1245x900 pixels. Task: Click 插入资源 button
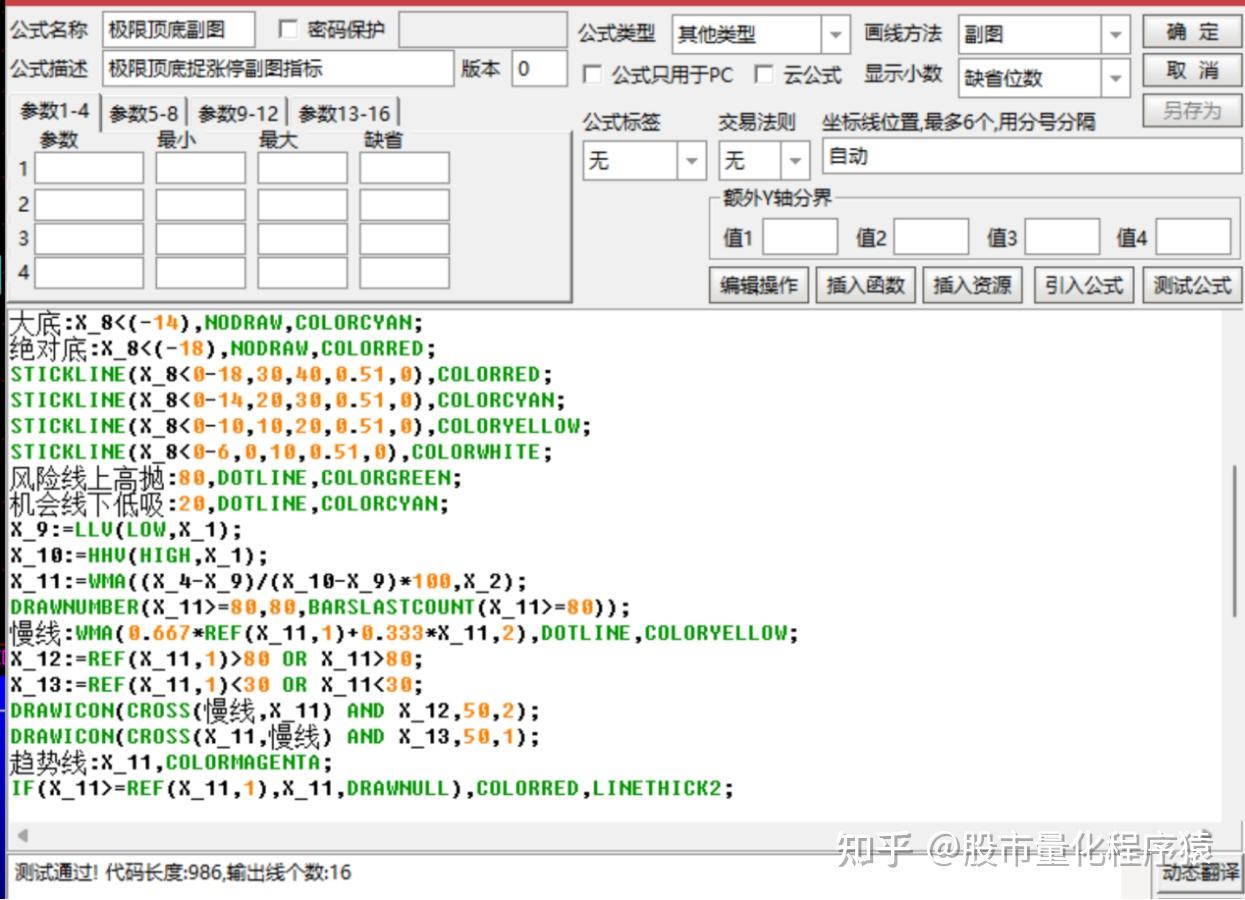(x=972, y=285)
